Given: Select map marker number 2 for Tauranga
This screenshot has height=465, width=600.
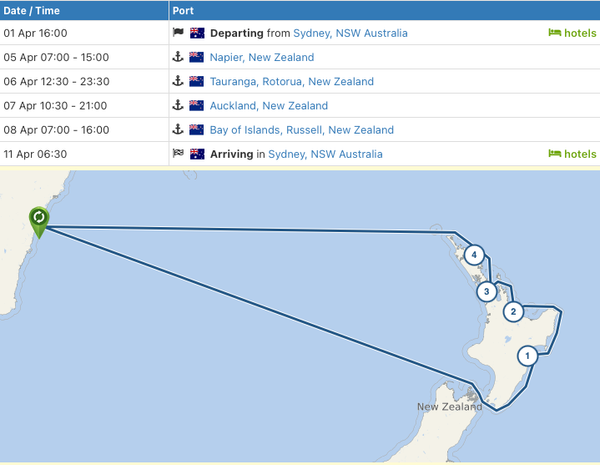Looking at the screenshot, I should click(513, 312).
